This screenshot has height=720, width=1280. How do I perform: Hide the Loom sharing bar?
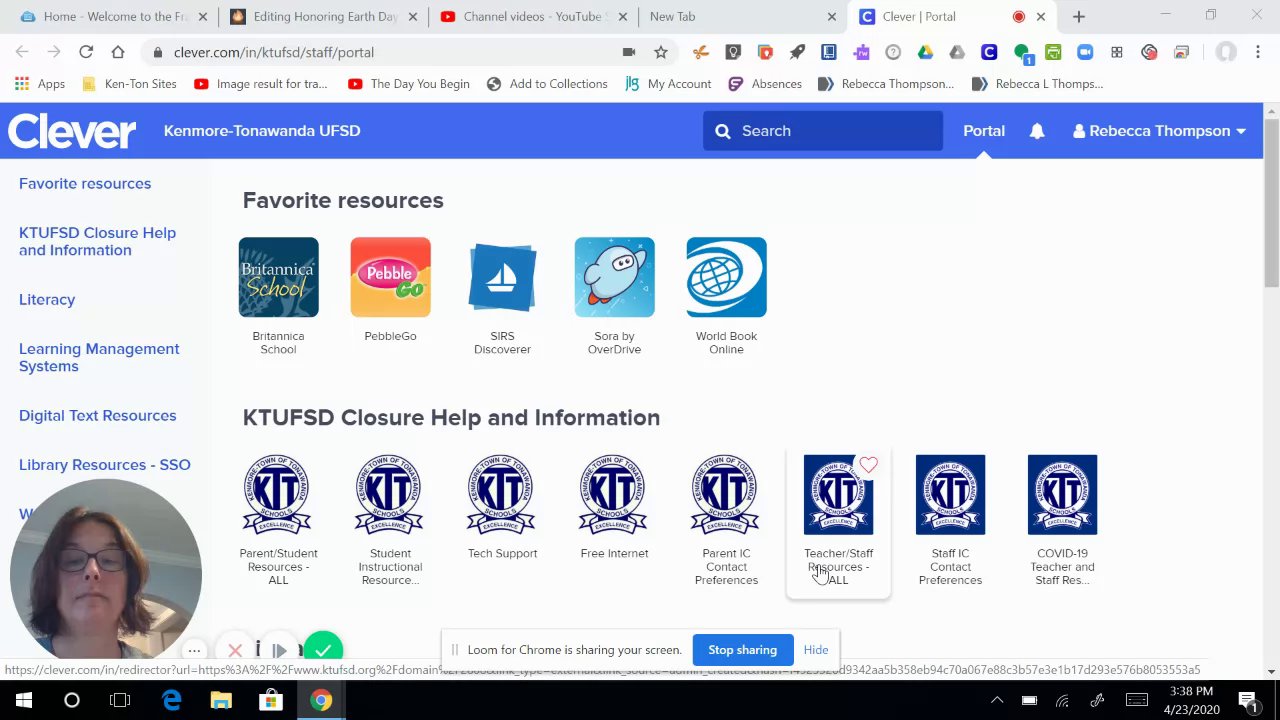815,650
